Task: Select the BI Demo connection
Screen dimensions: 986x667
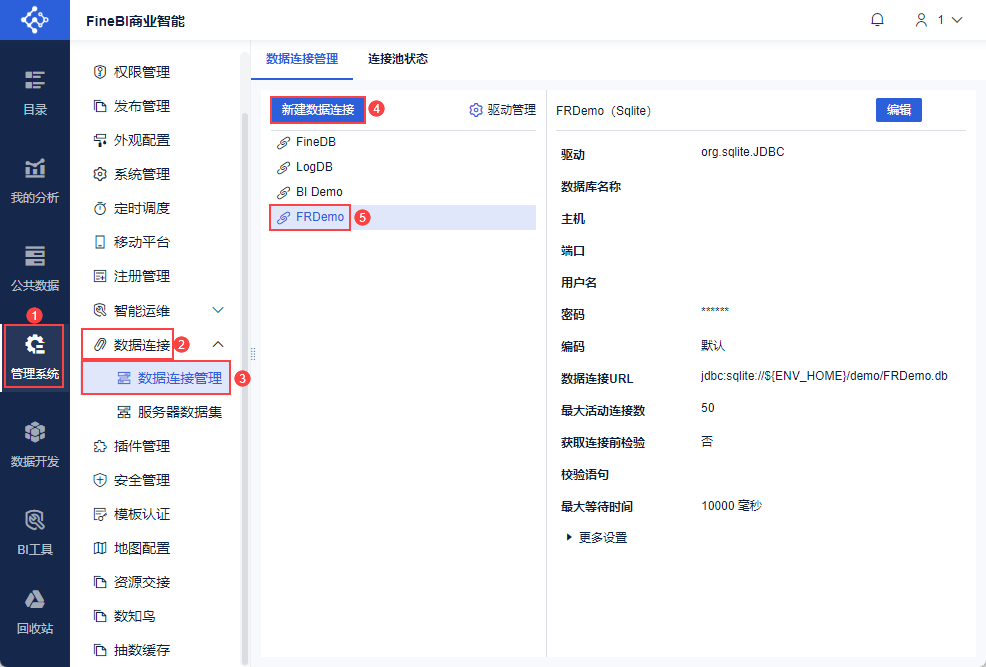Action: tap(403, 192)
